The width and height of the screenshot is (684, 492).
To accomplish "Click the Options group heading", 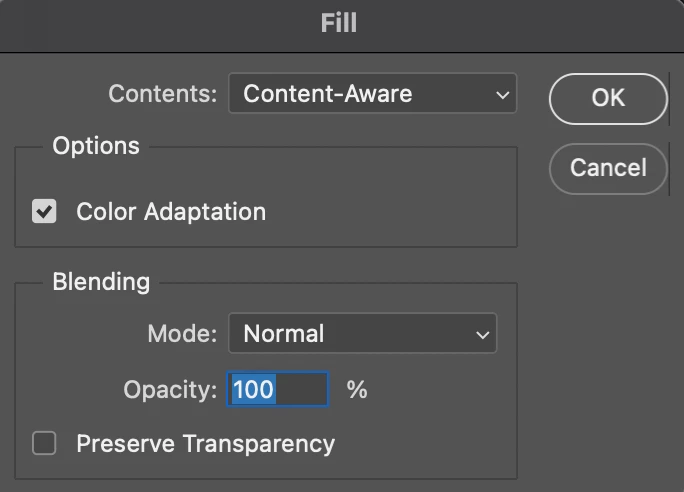I will coord(96,146).
